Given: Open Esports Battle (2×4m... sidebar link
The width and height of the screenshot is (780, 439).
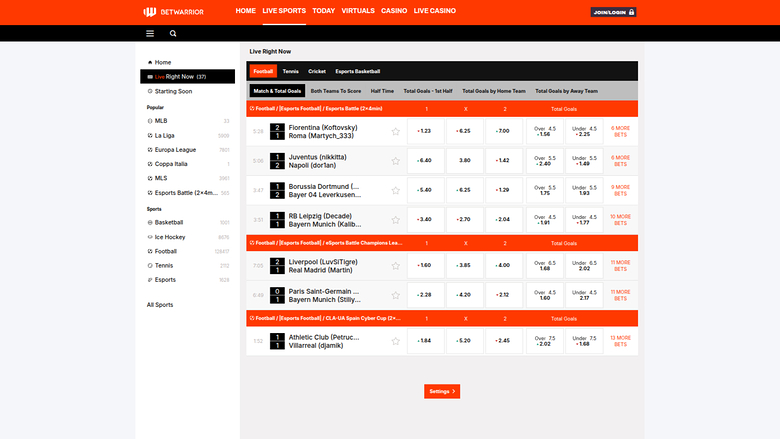Looking at the screenshot, I should [x=186, y=193].
